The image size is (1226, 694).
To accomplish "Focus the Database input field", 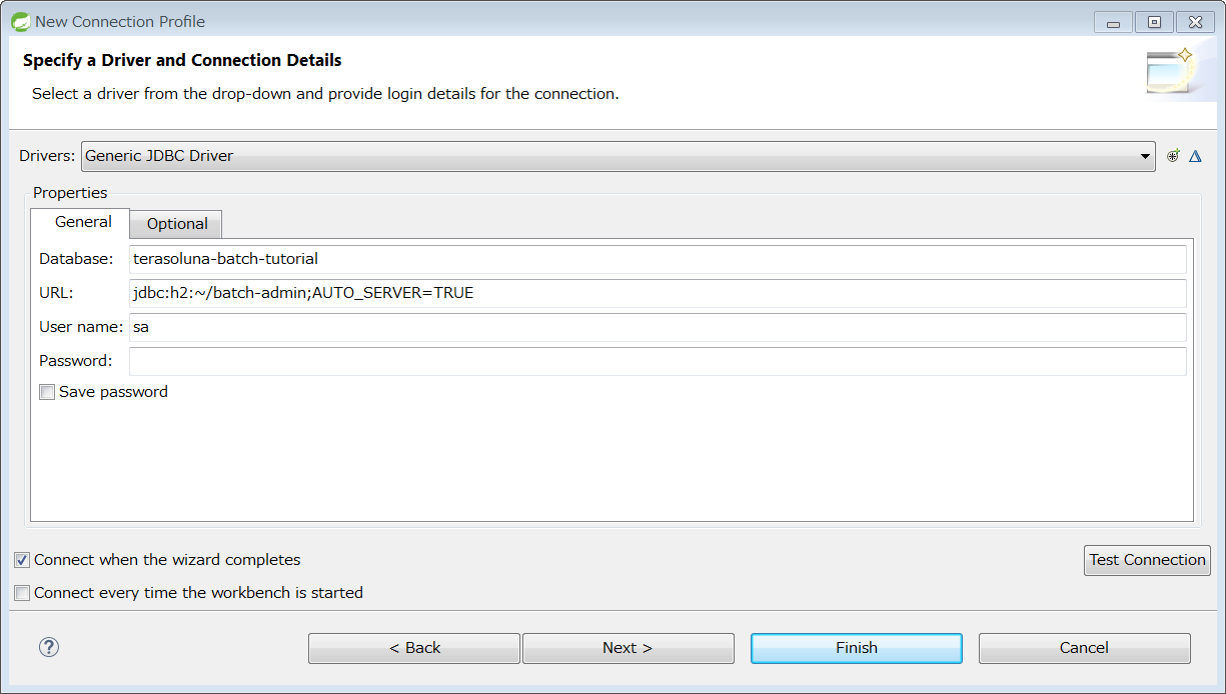I will tap(658, 259).
